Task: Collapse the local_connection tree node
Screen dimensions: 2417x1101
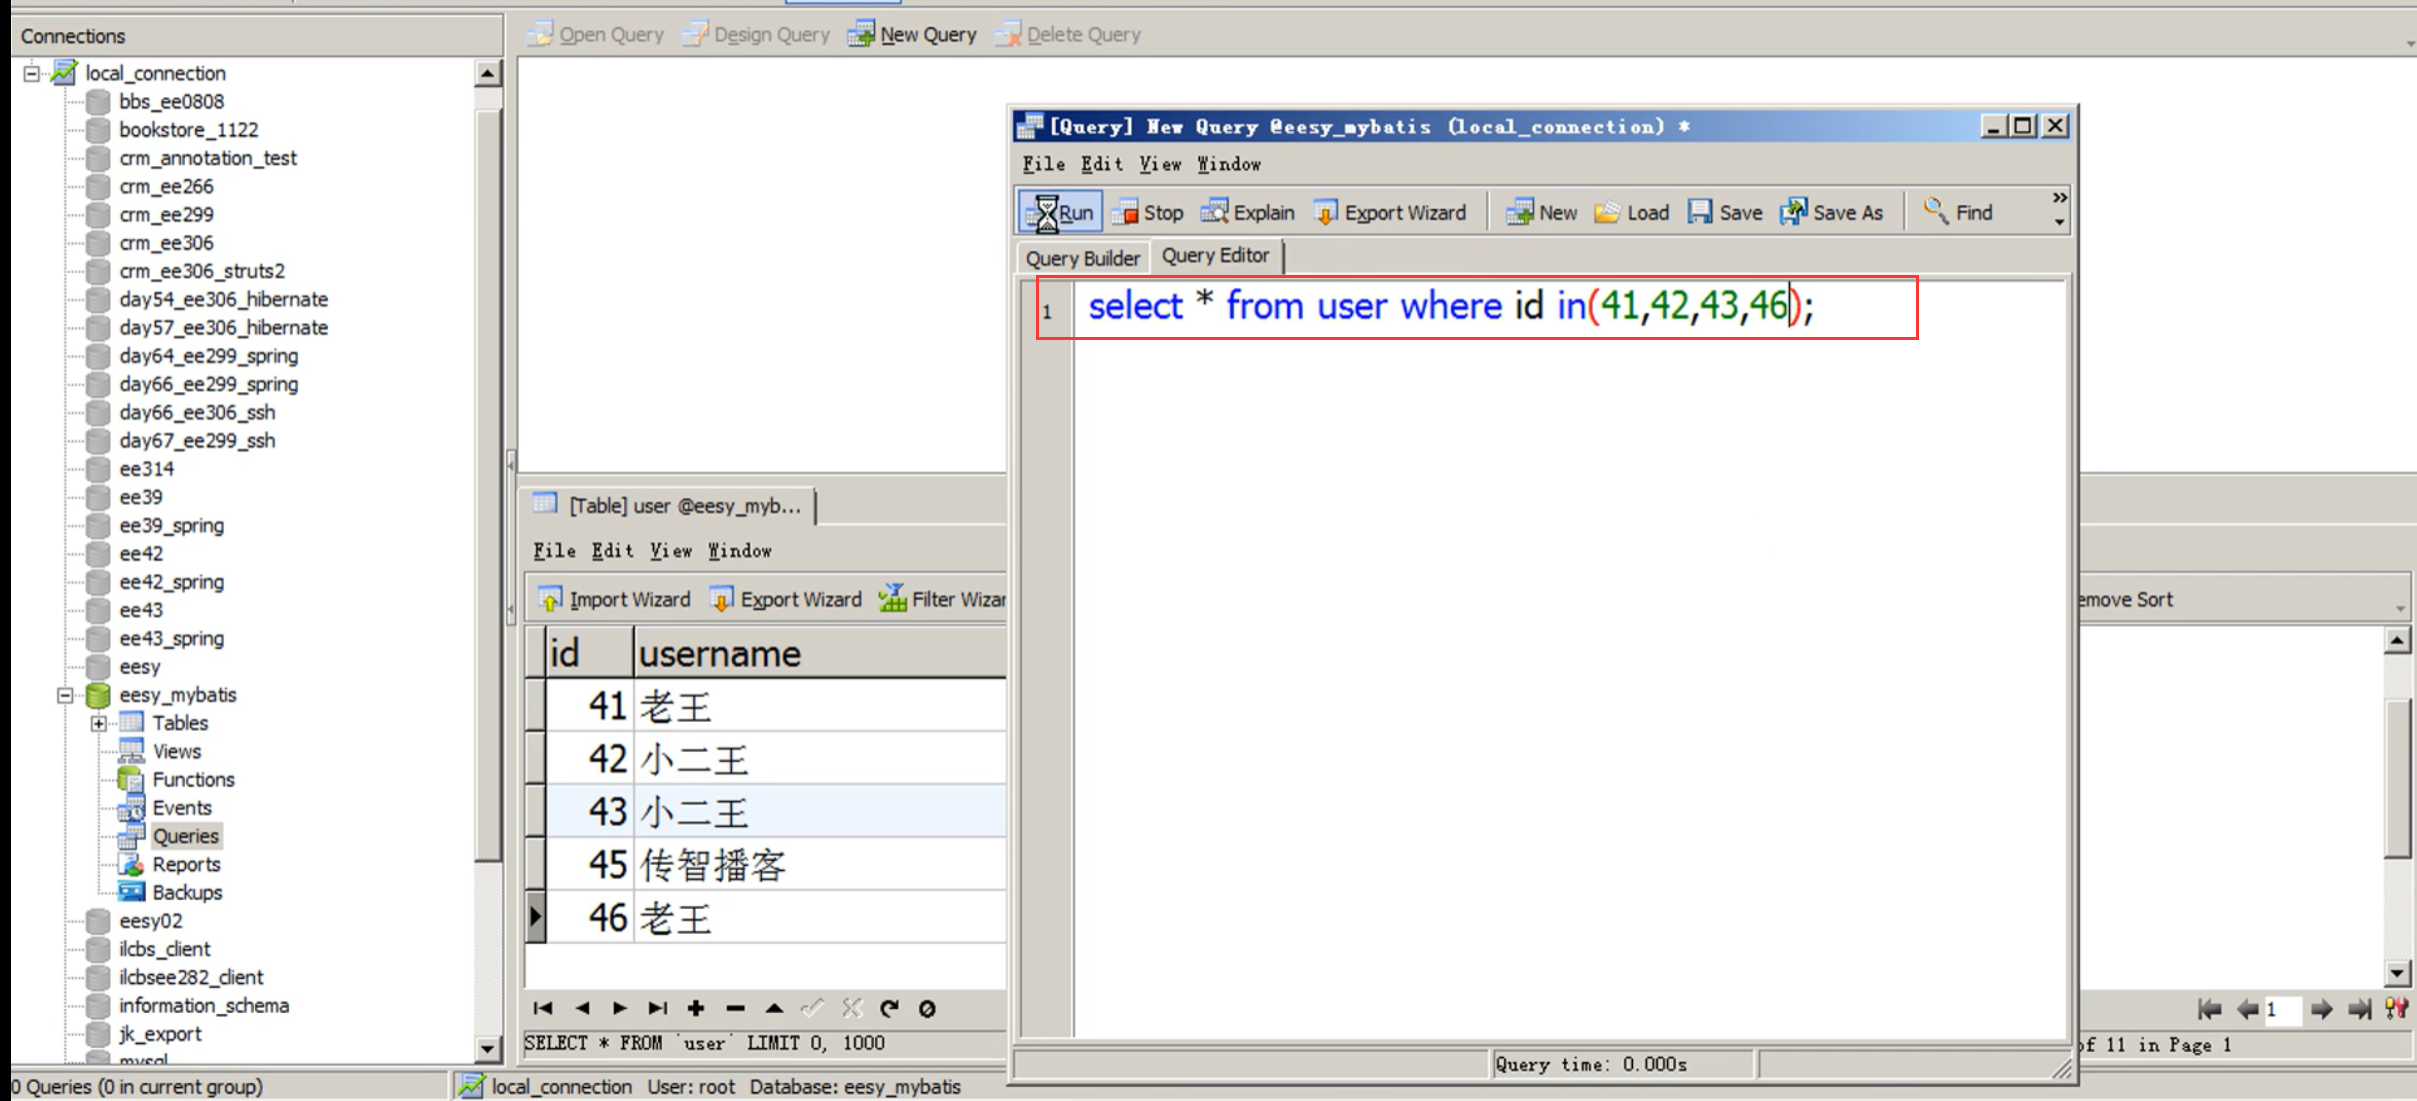Action: (x=32, y=73)
